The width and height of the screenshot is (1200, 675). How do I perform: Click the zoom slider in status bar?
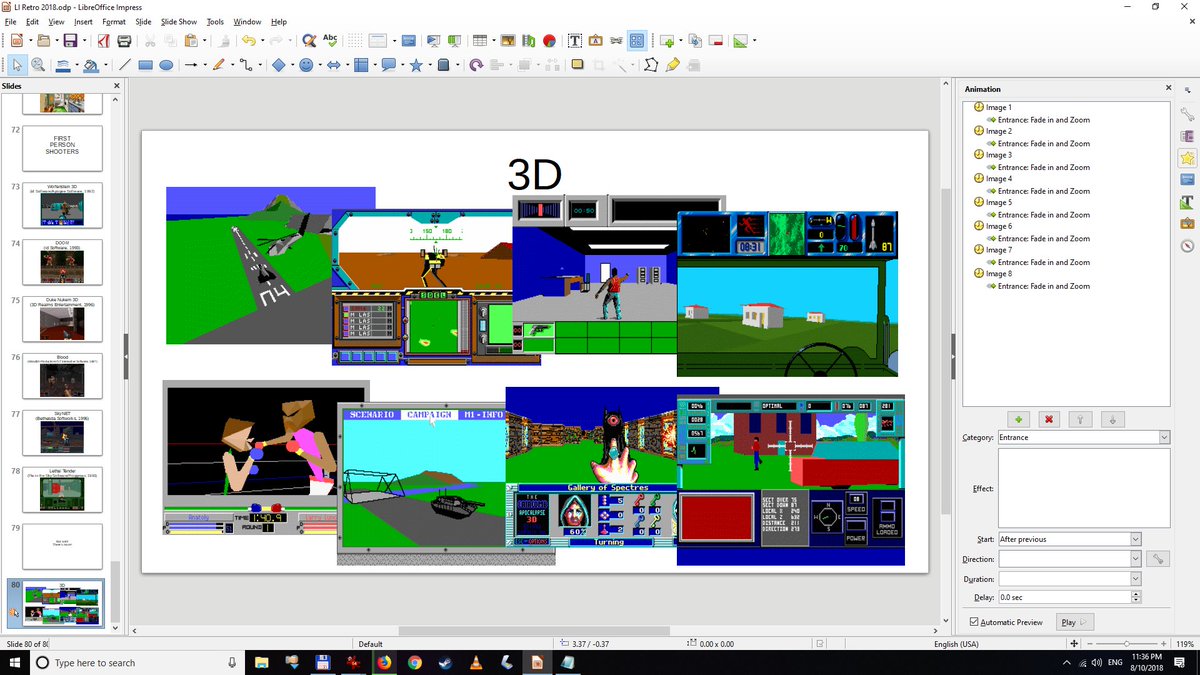[1128, 644]
